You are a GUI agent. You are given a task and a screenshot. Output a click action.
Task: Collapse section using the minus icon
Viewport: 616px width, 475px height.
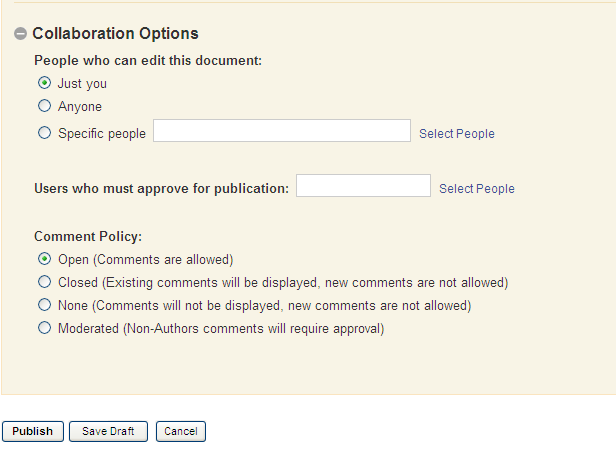click(20, 34)
